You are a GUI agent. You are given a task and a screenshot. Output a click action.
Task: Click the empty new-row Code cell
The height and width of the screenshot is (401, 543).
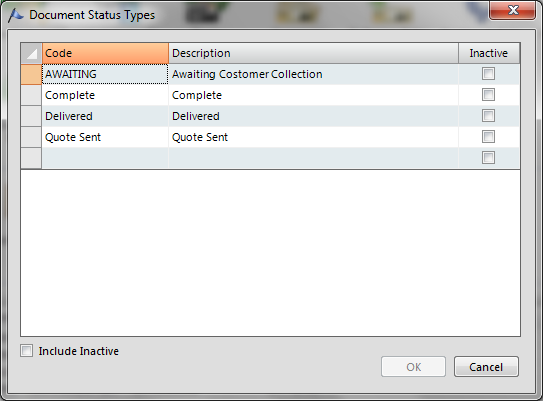pyautogui.click(x=105, y=158)
